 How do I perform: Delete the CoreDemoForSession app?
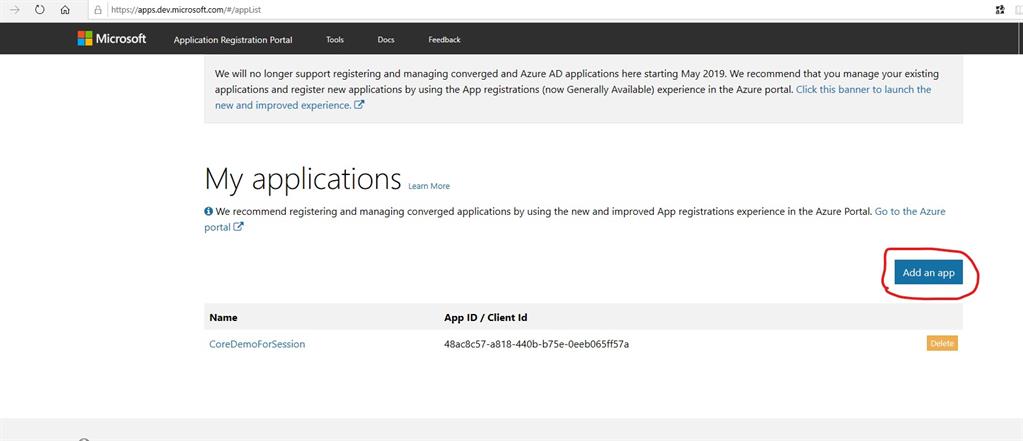942,344
